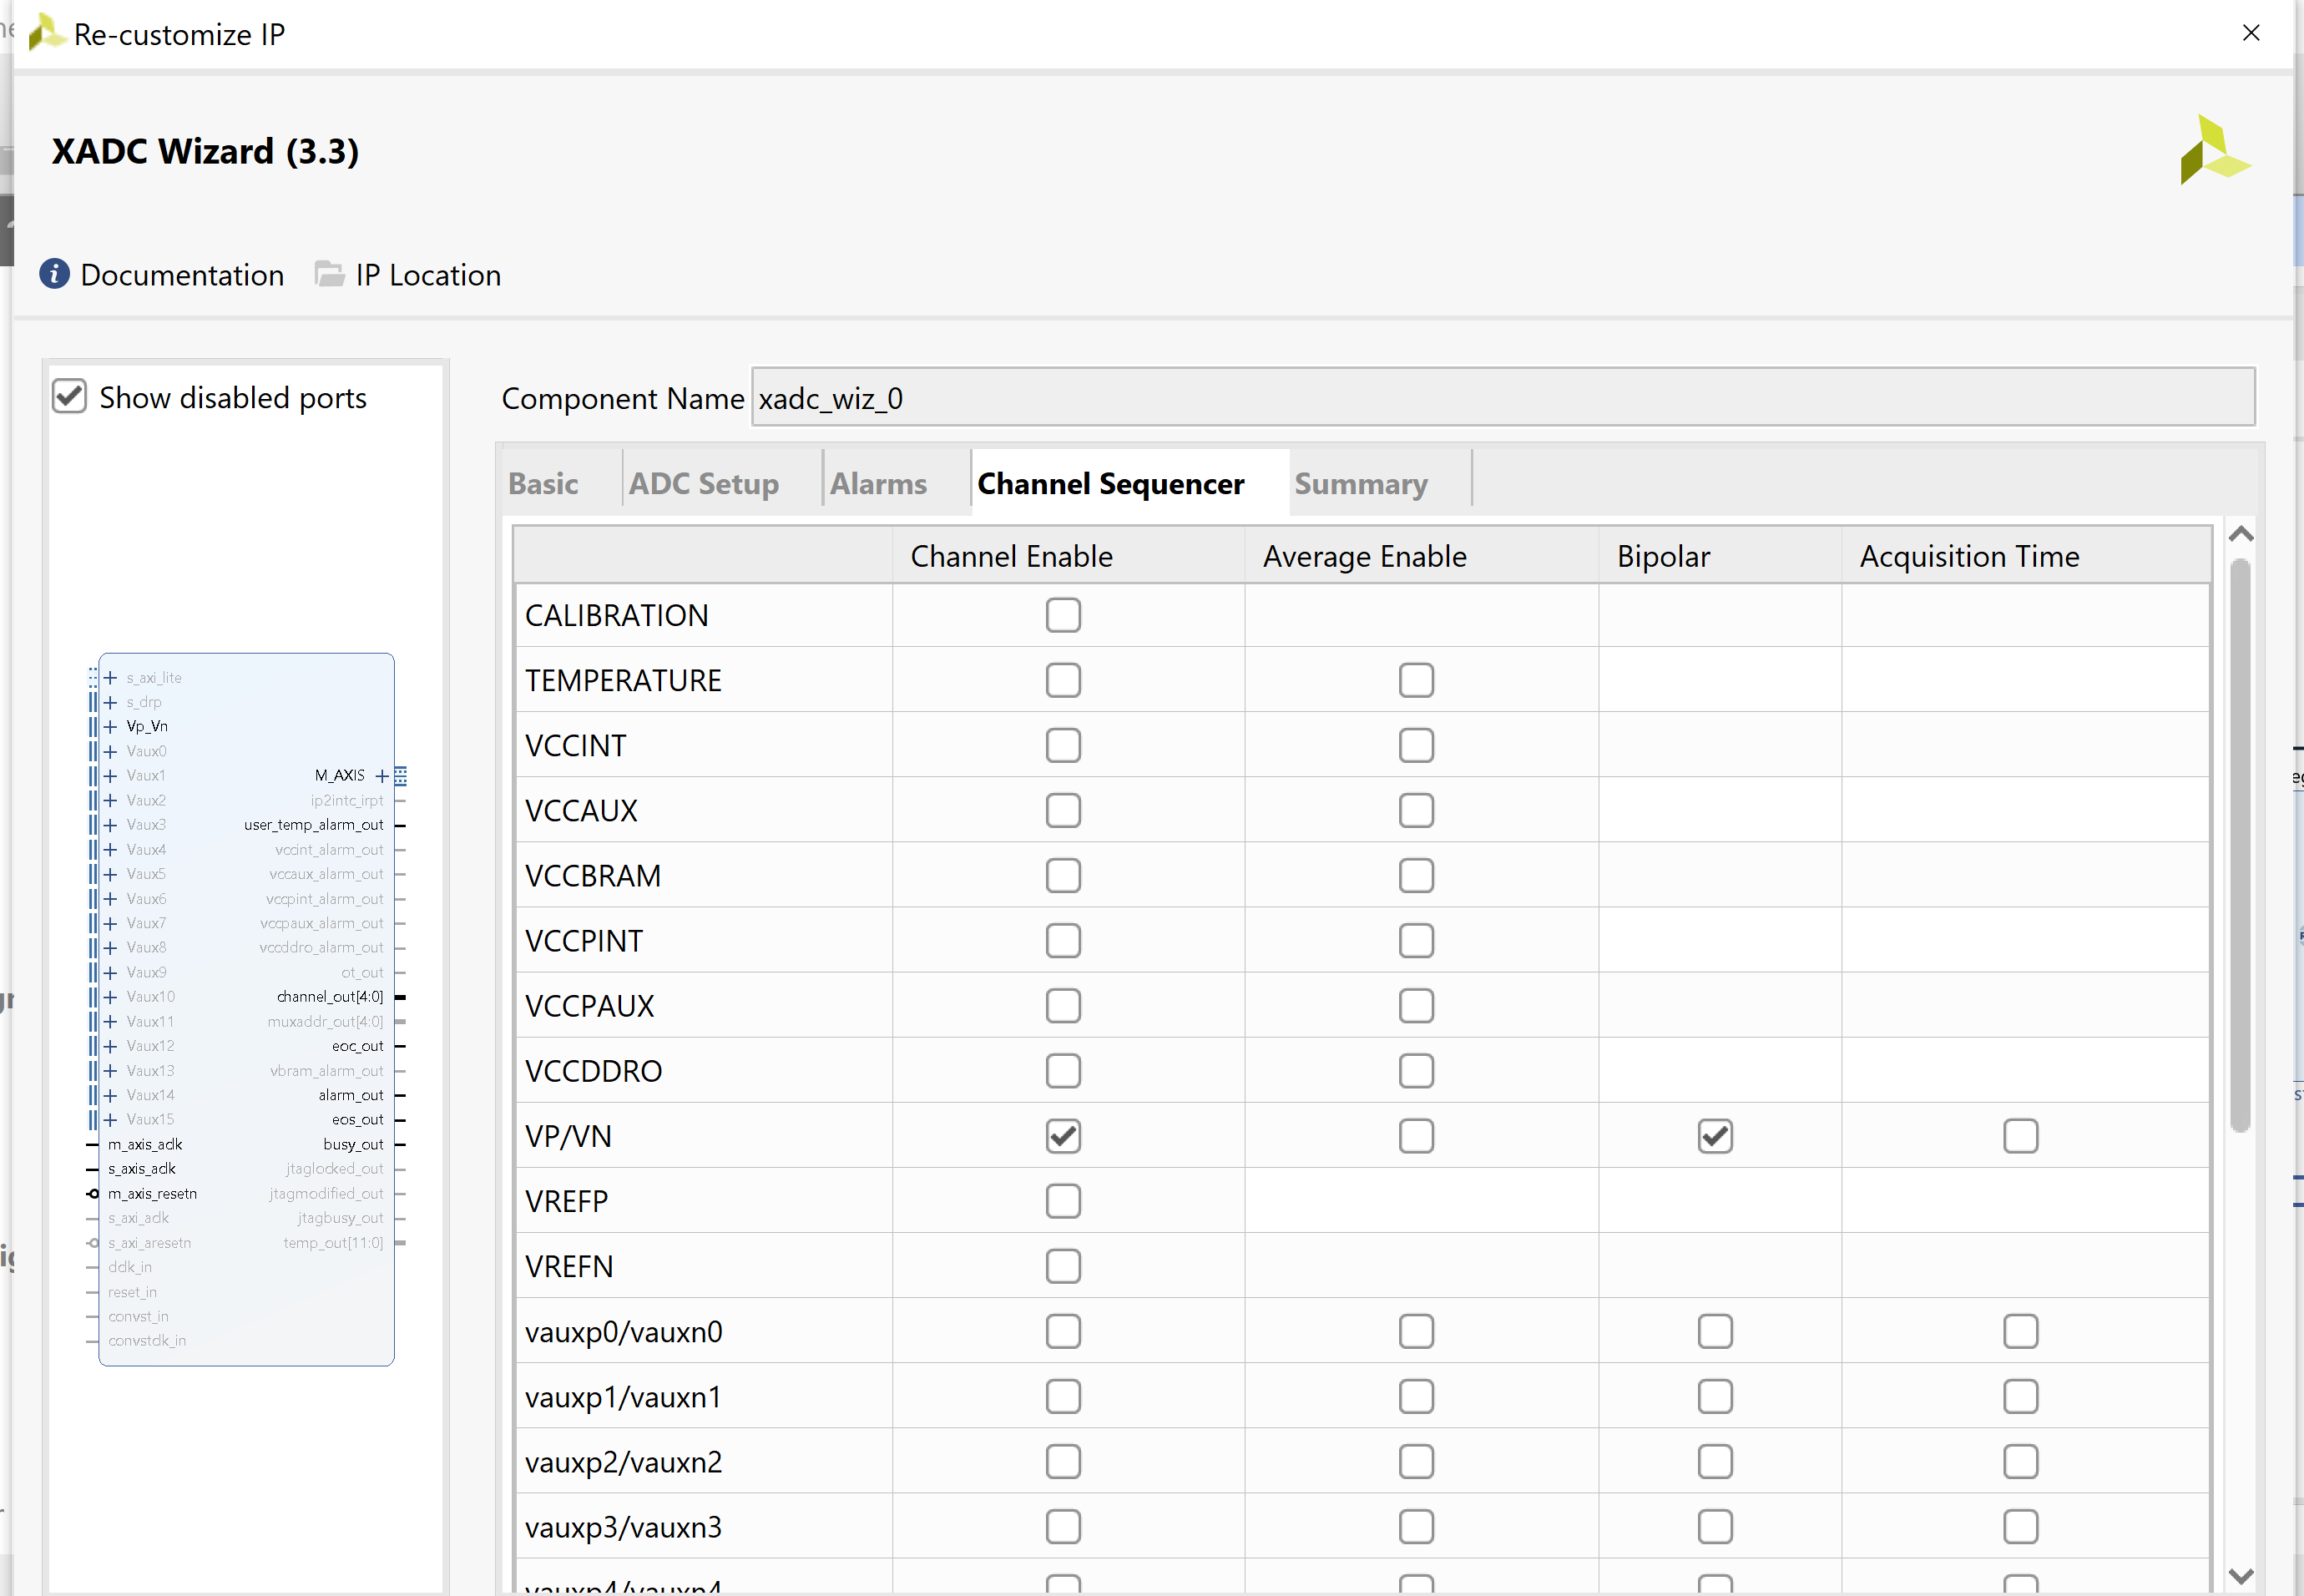
Task: Uncheck Show disabled ports checkbox
Action: pos(70,397)
